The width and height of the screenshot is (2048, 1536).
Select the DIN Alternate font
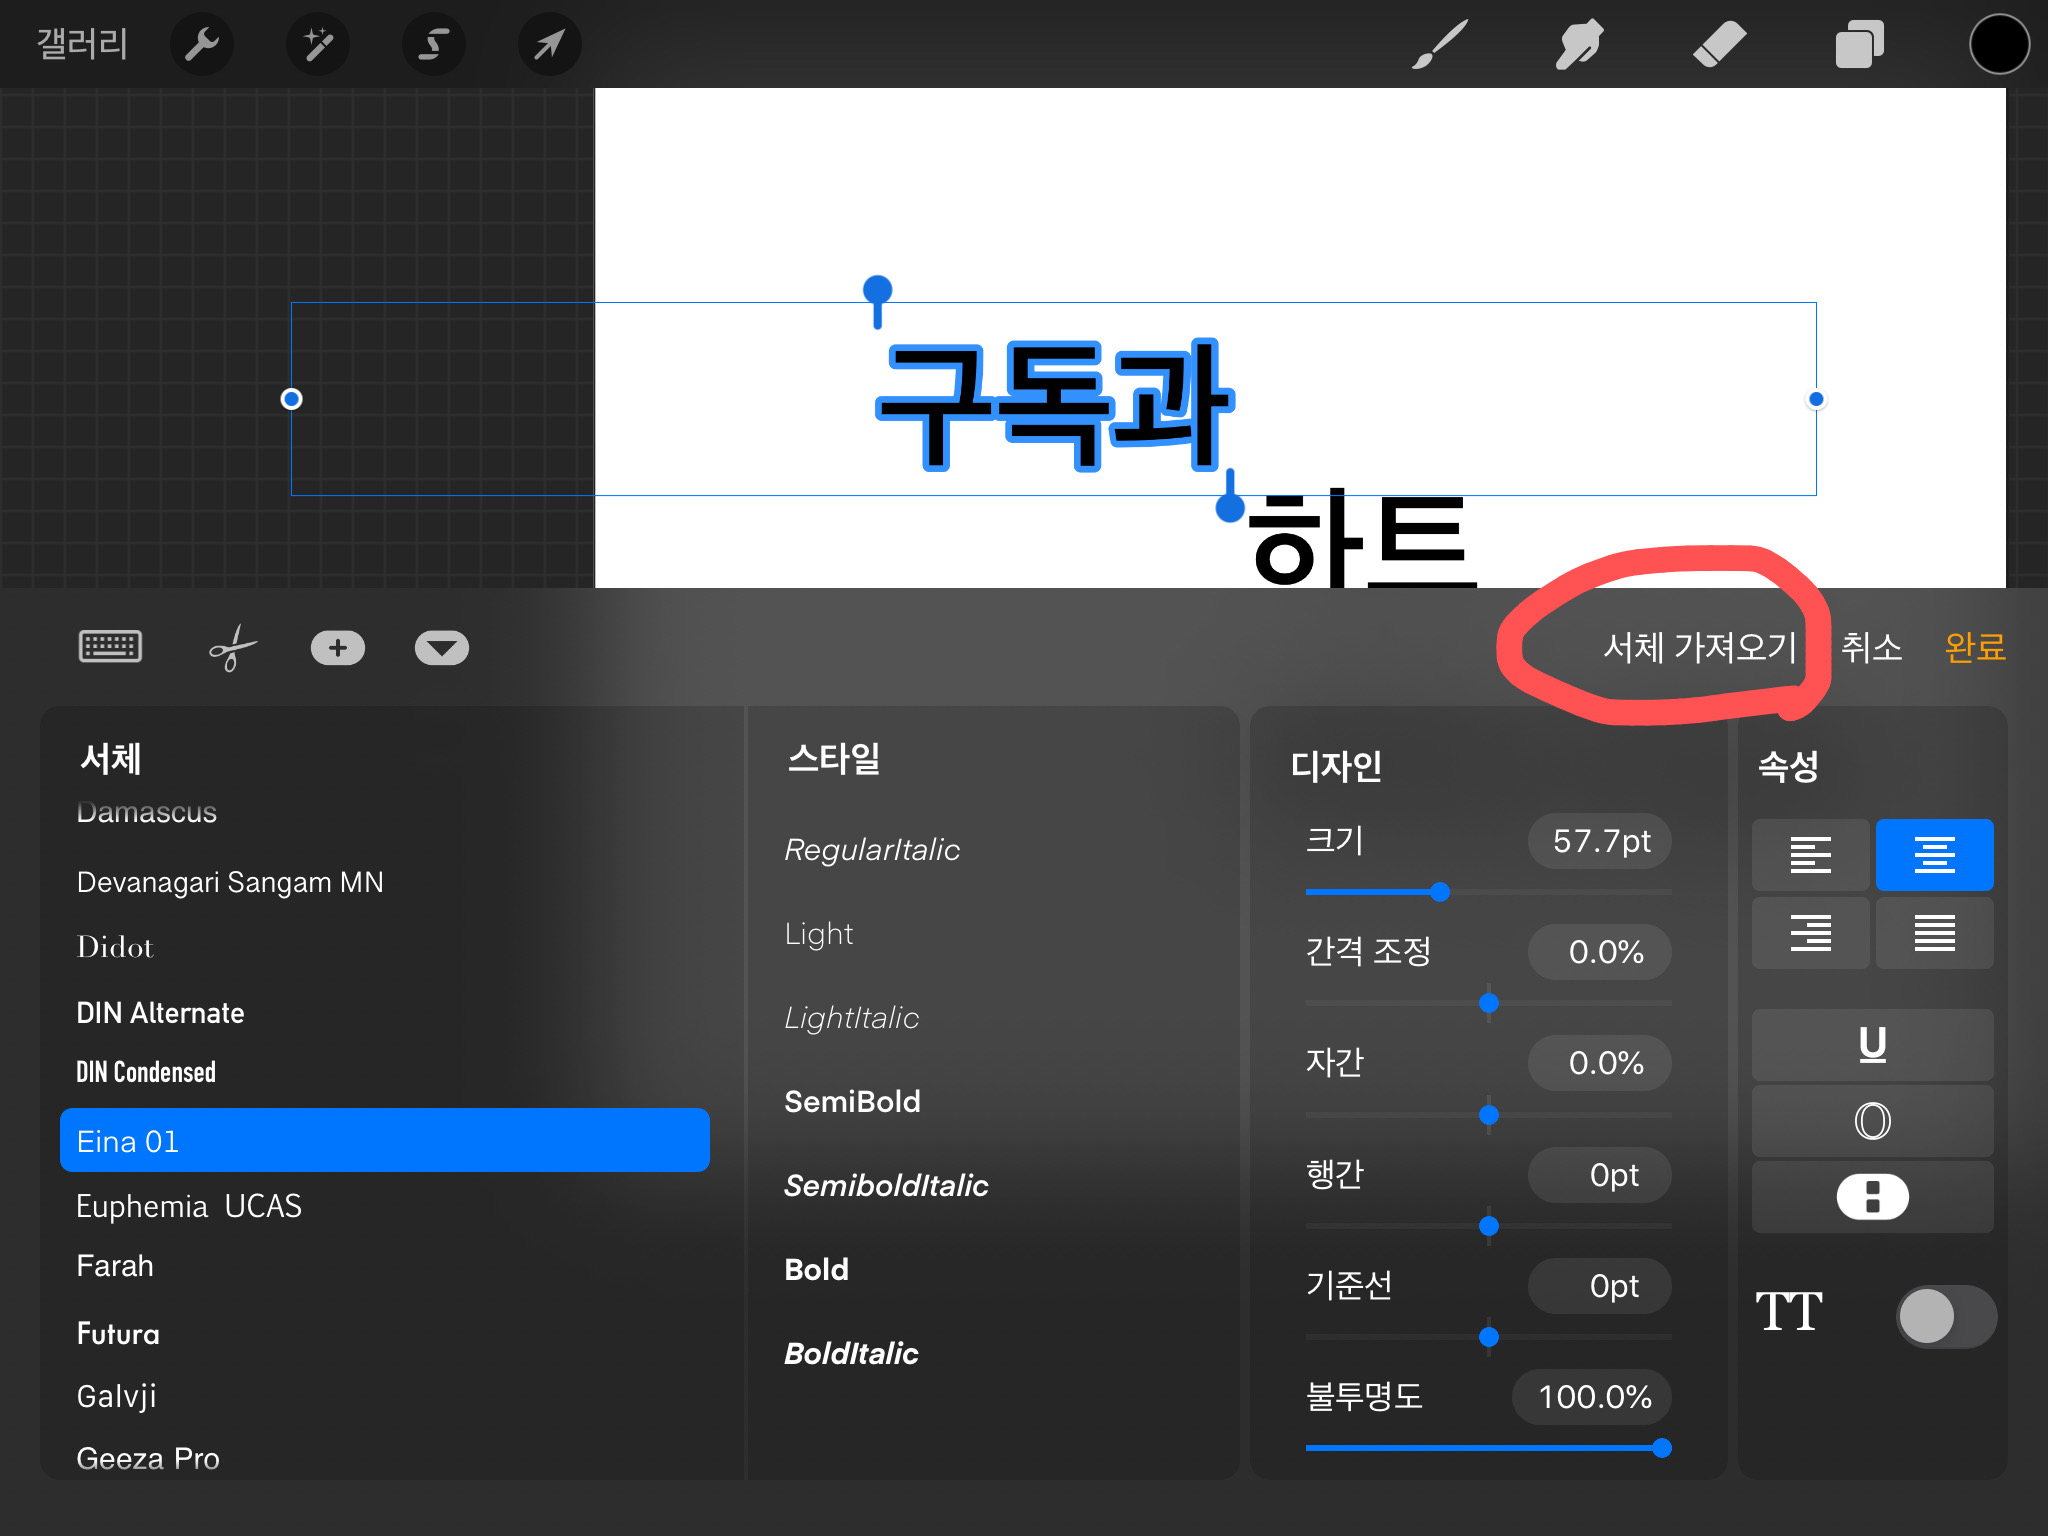click(160, 1013)
